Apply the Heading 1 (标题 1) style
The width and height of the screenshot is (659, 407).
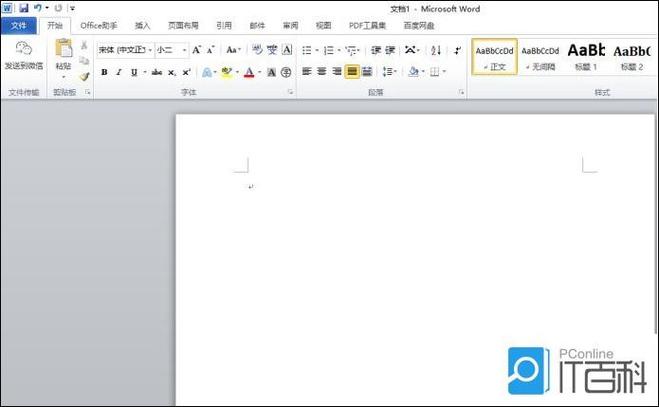pyautogui.click(x=586, y=57)
